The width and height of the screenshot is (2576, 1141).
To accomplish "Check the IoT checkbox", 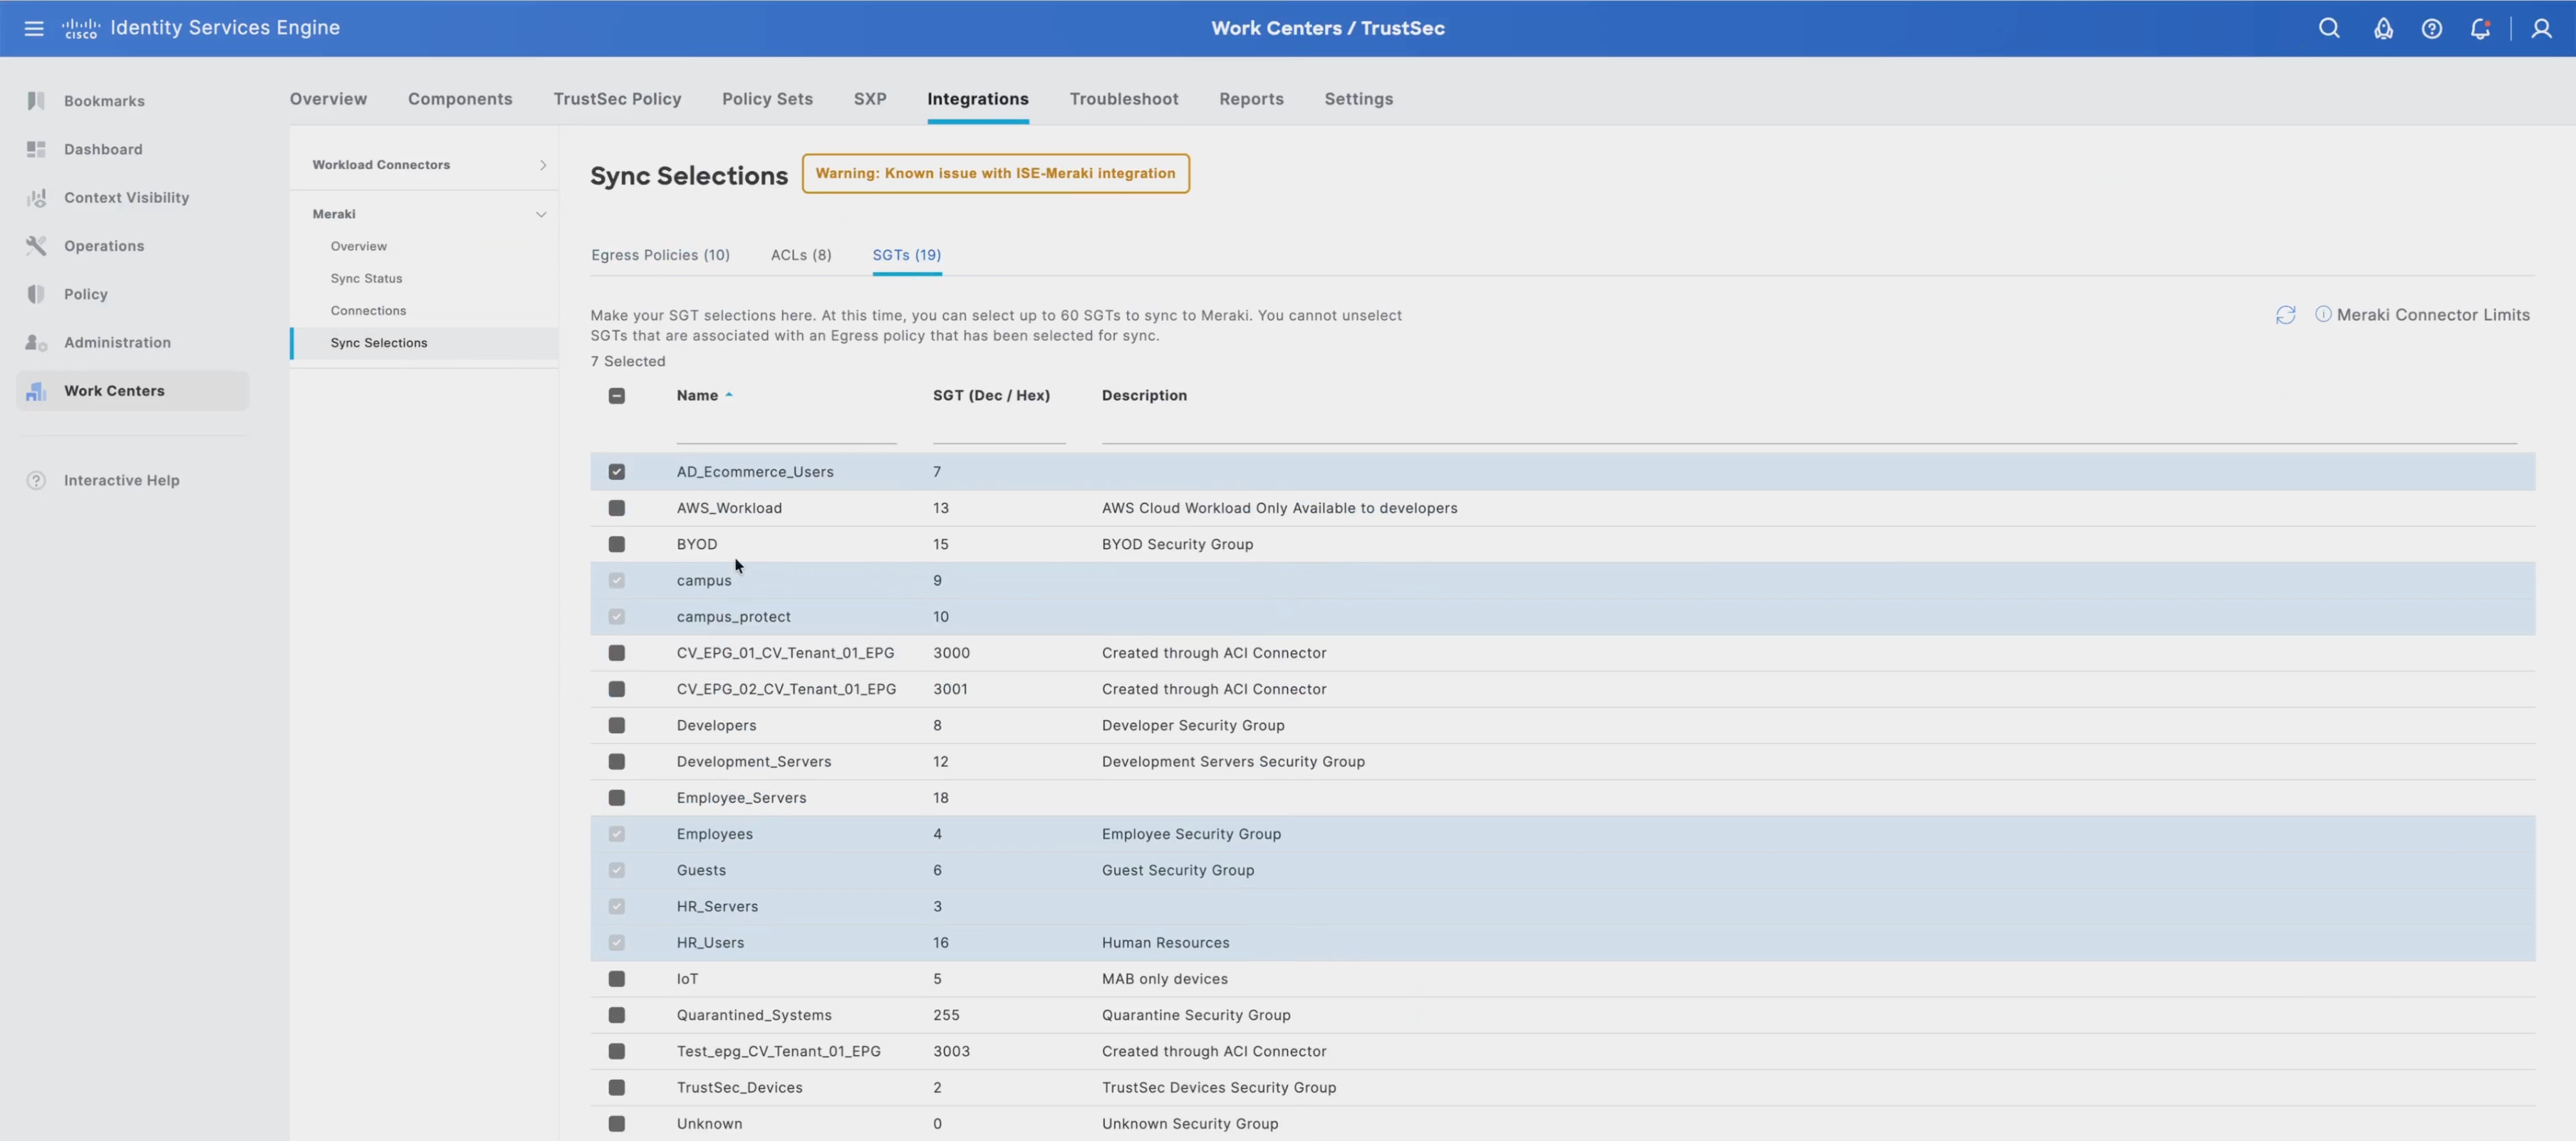I will pyautogui.click(x=616, y=979).
